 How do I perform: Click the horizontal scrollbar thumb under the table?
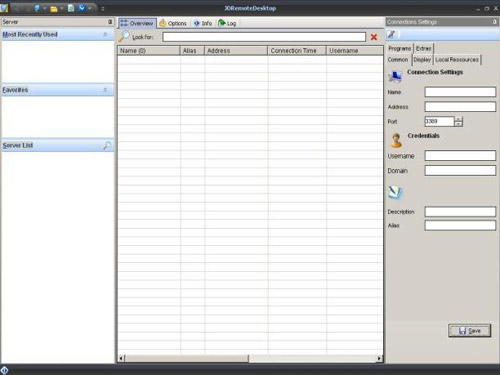(x=187, y=358)
